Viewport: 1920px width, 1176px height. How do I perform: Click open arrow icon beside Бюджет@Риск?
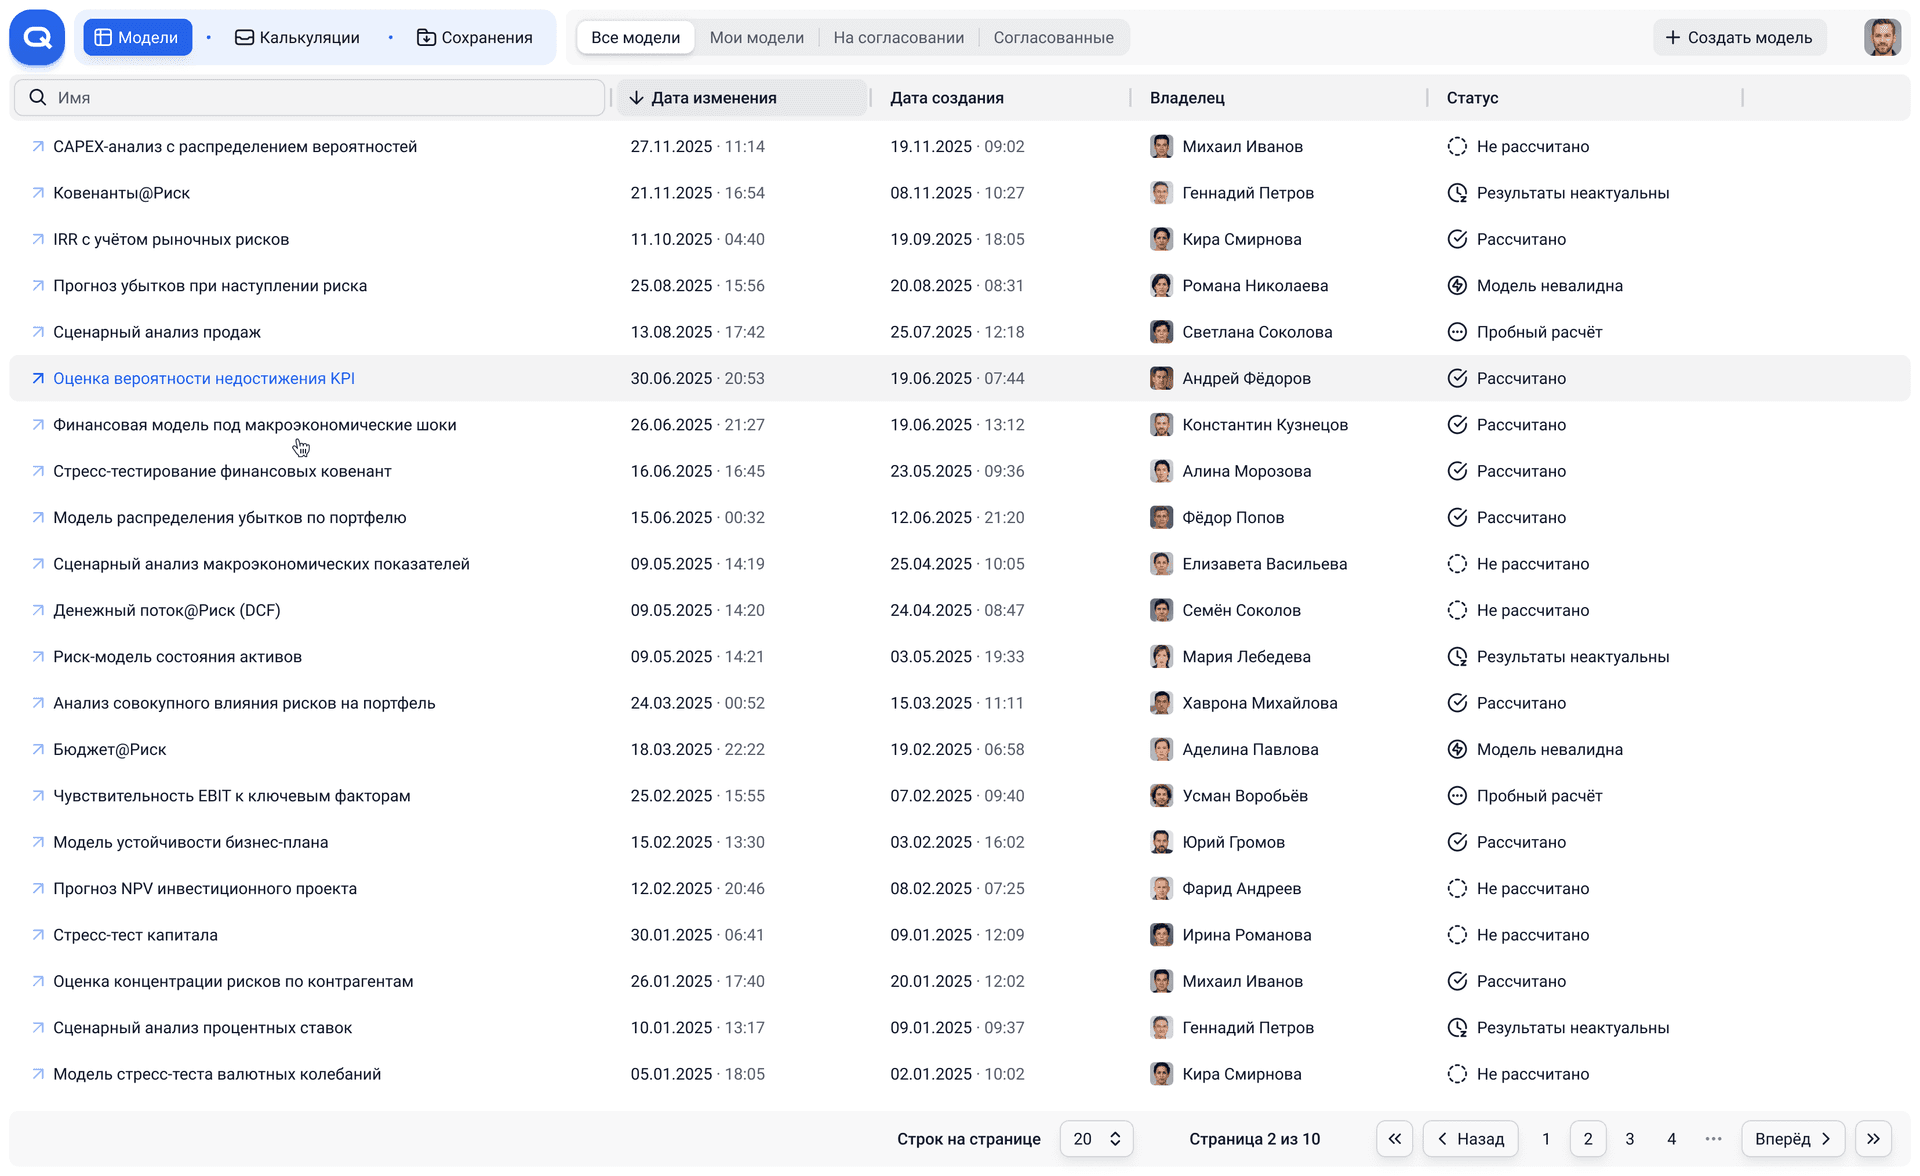(x=38, y=750)
